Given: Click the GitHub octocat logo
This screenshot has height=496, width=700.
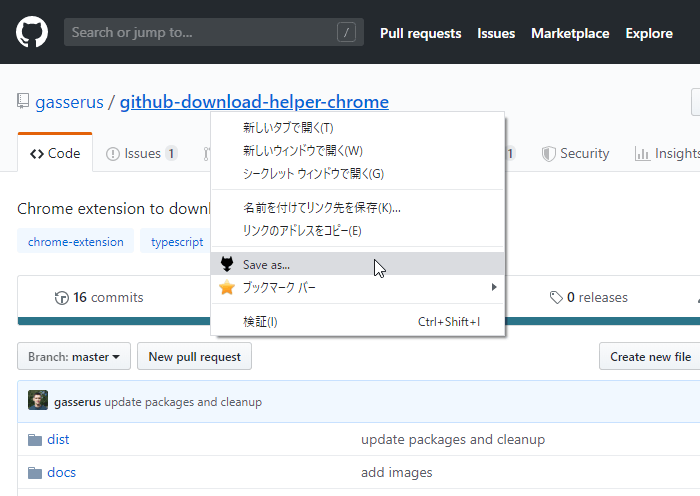Looking at the screenshot, I should tap(32, 32).
